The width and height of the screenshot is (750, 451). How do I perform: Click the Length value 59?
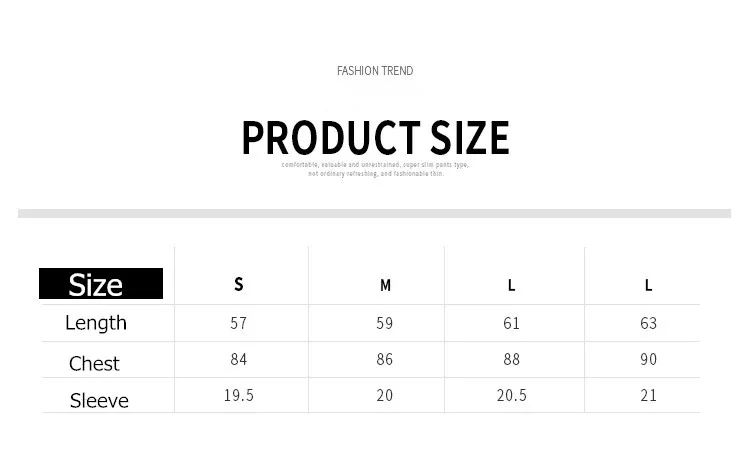pyautogui.click(x=385, y=323)
